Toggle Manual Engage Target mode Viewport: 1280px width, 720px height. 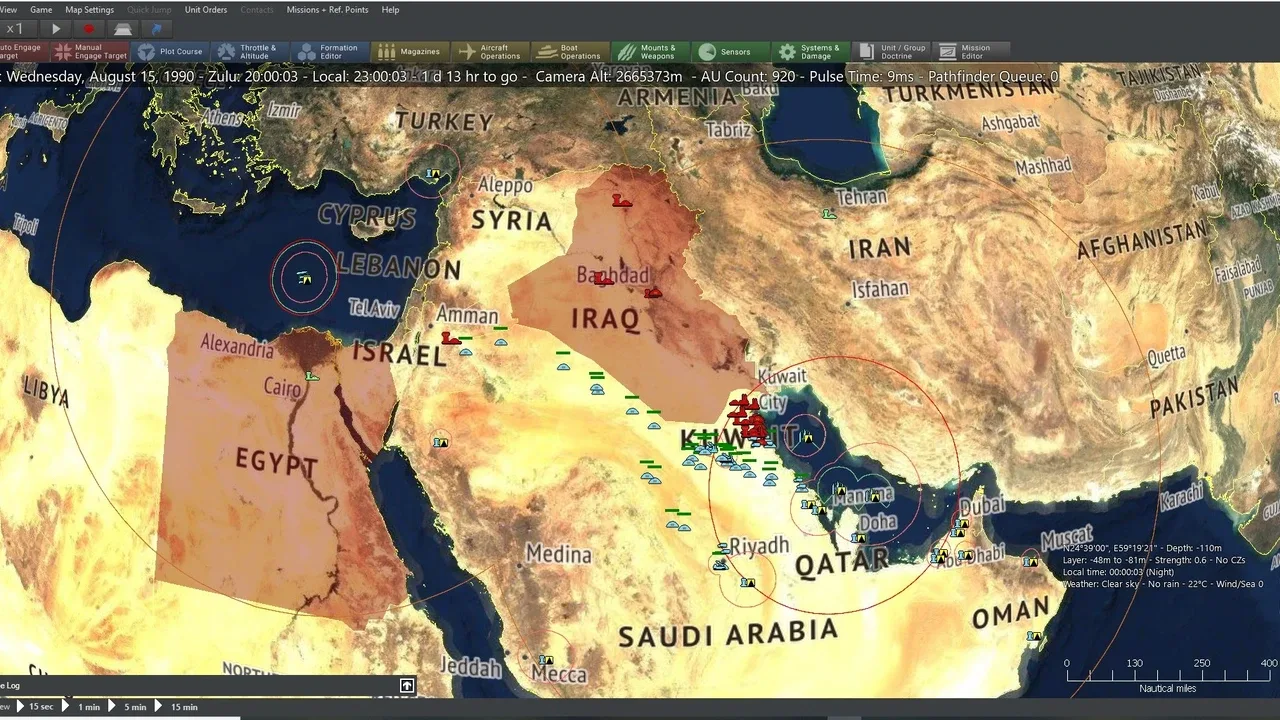(x=90, y=52)
